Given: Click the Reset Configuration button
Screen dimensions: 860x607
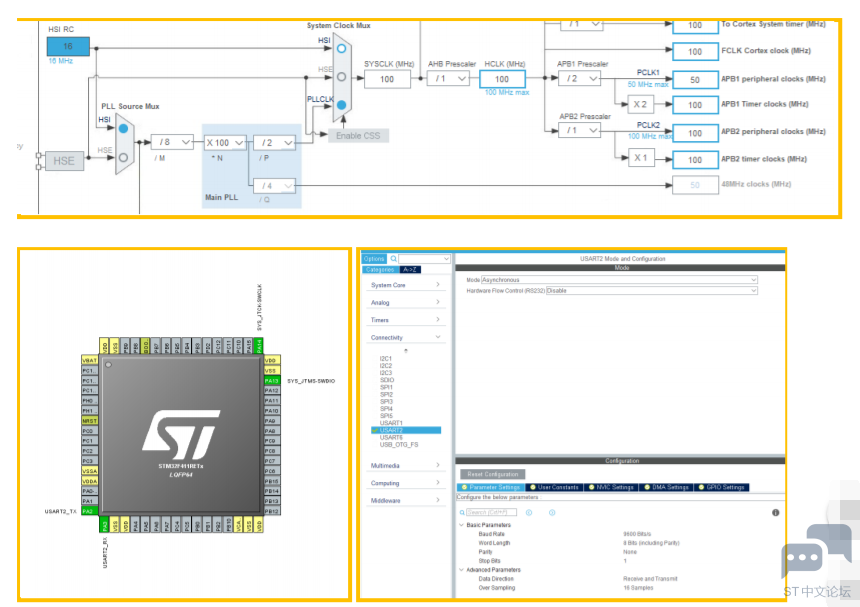Looking at the screenshot, I should (x=493, y=474).
